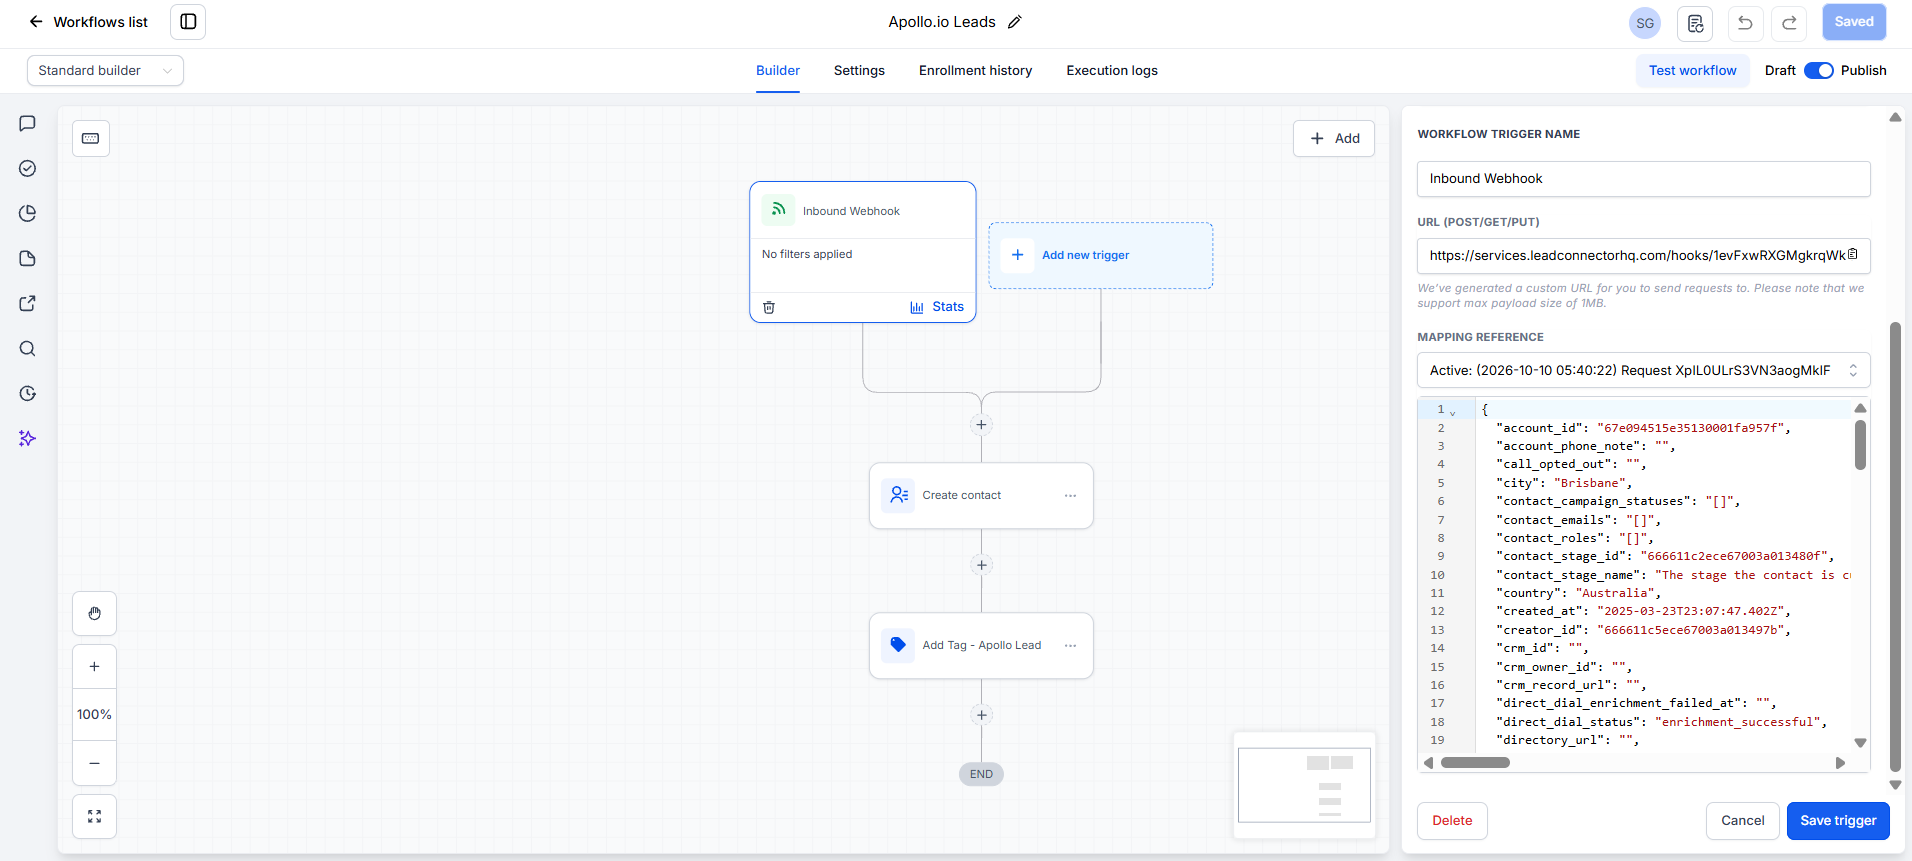Open the history clock sidebar icon

pyautogui.click(x=28, y=393)
